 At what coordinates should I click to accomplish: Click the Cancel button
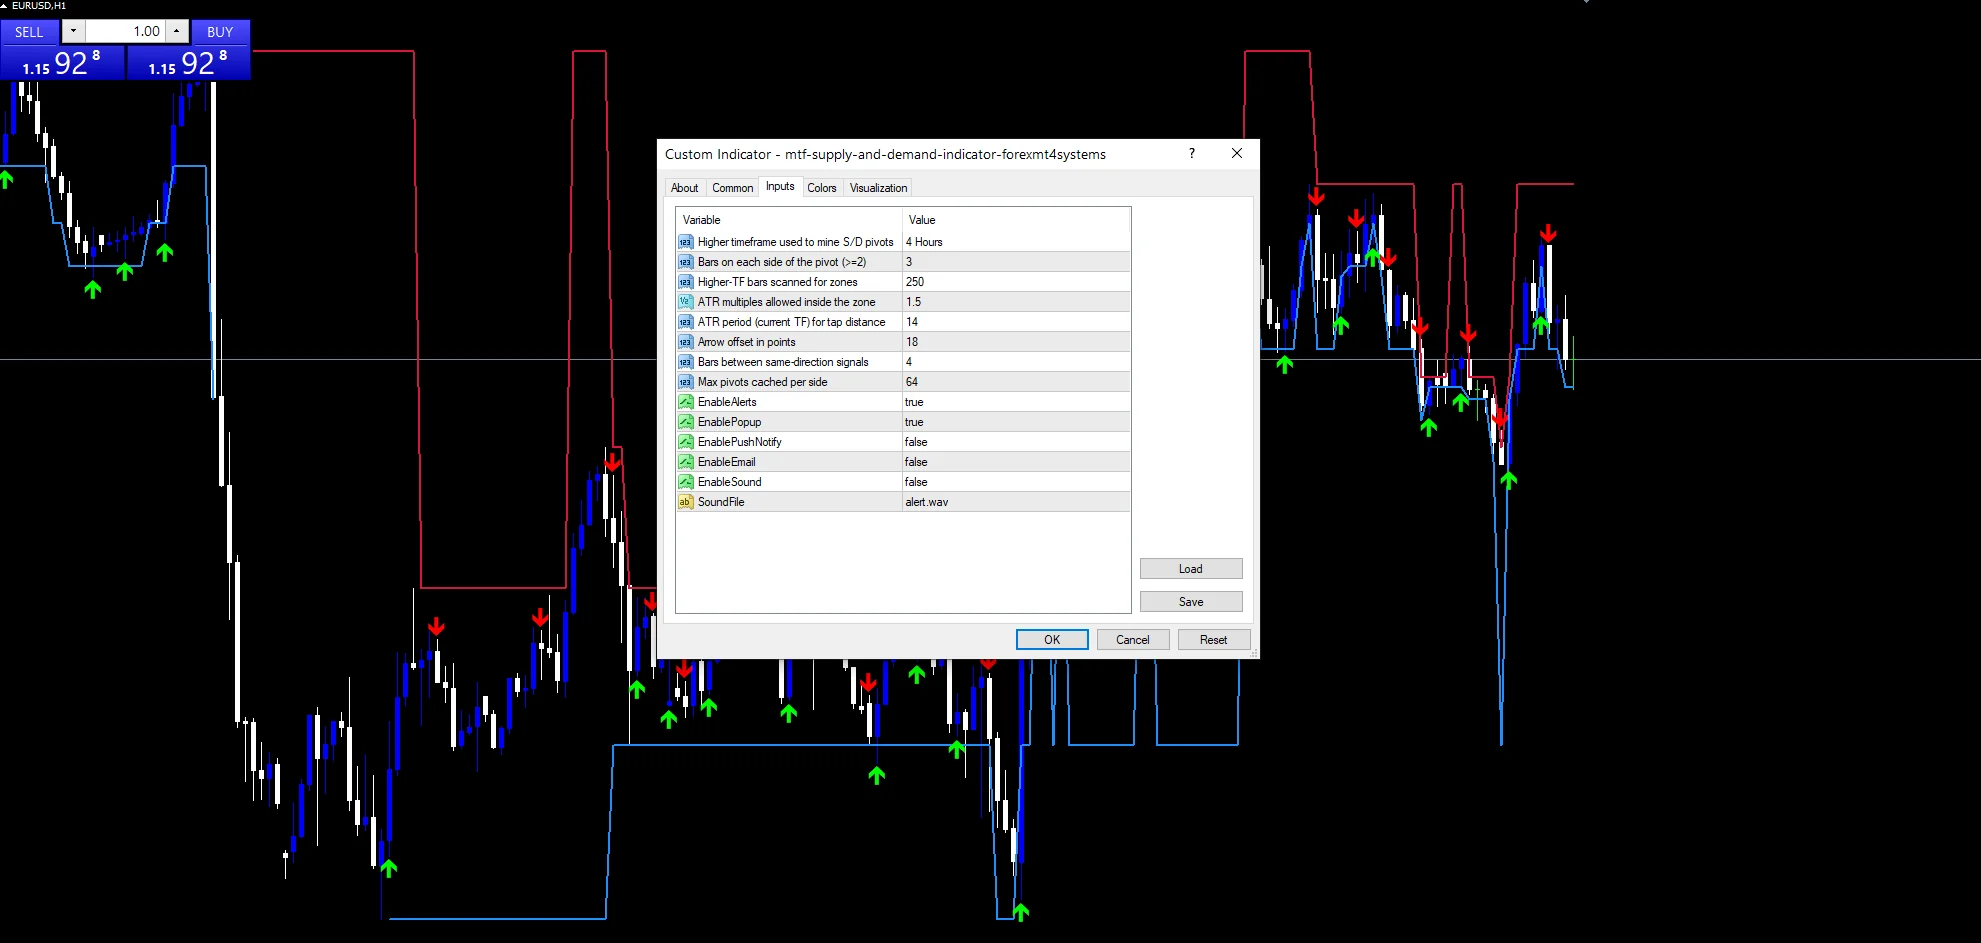[1133, 640]
